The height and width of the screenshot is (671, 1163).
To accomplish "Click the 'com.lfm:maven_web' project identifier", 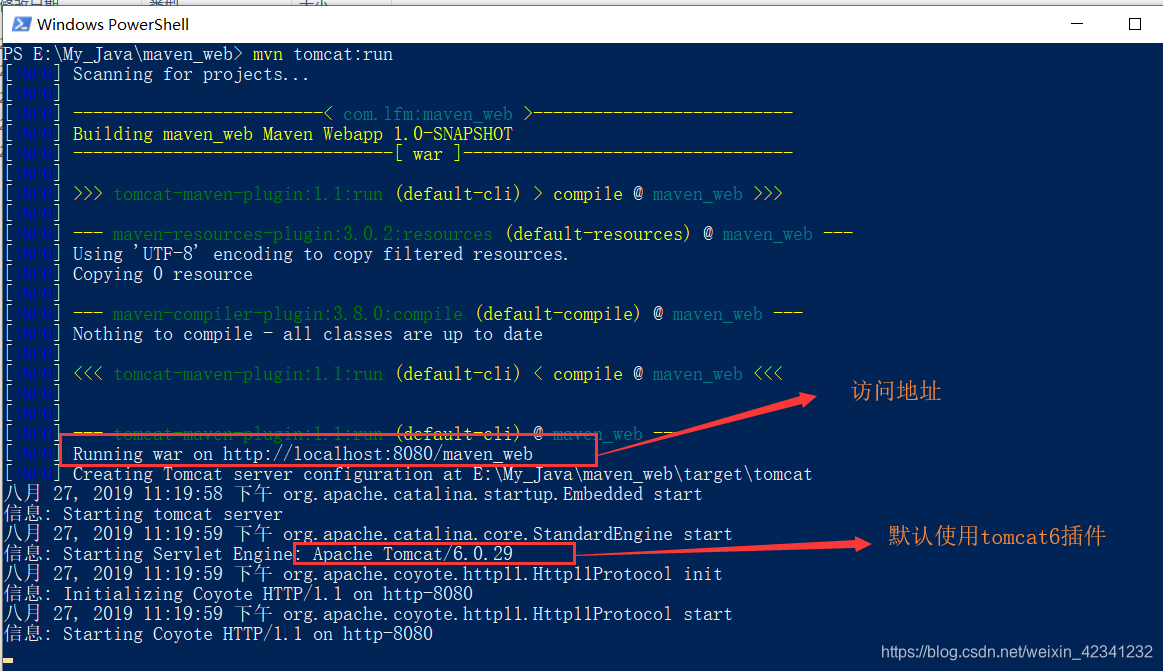I will 428,114.
